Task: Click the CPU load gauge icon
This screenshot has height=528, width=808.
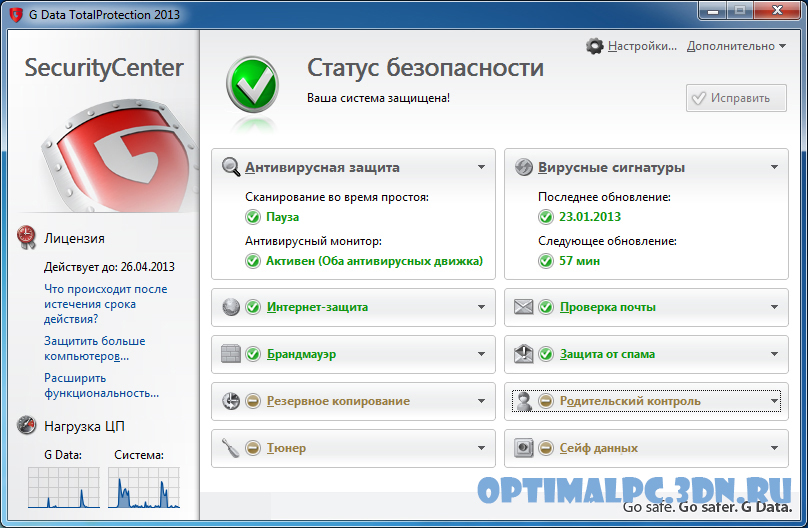Action: tap(26, 425)
